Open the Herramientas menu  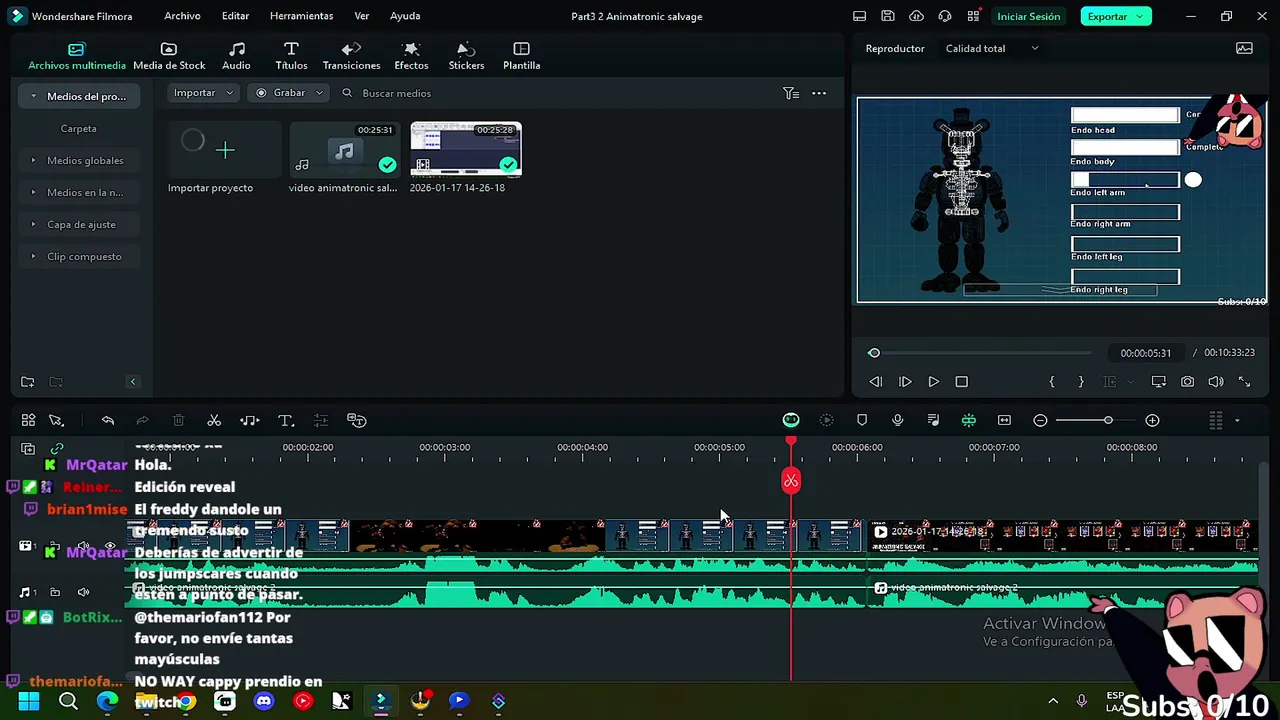301,16
